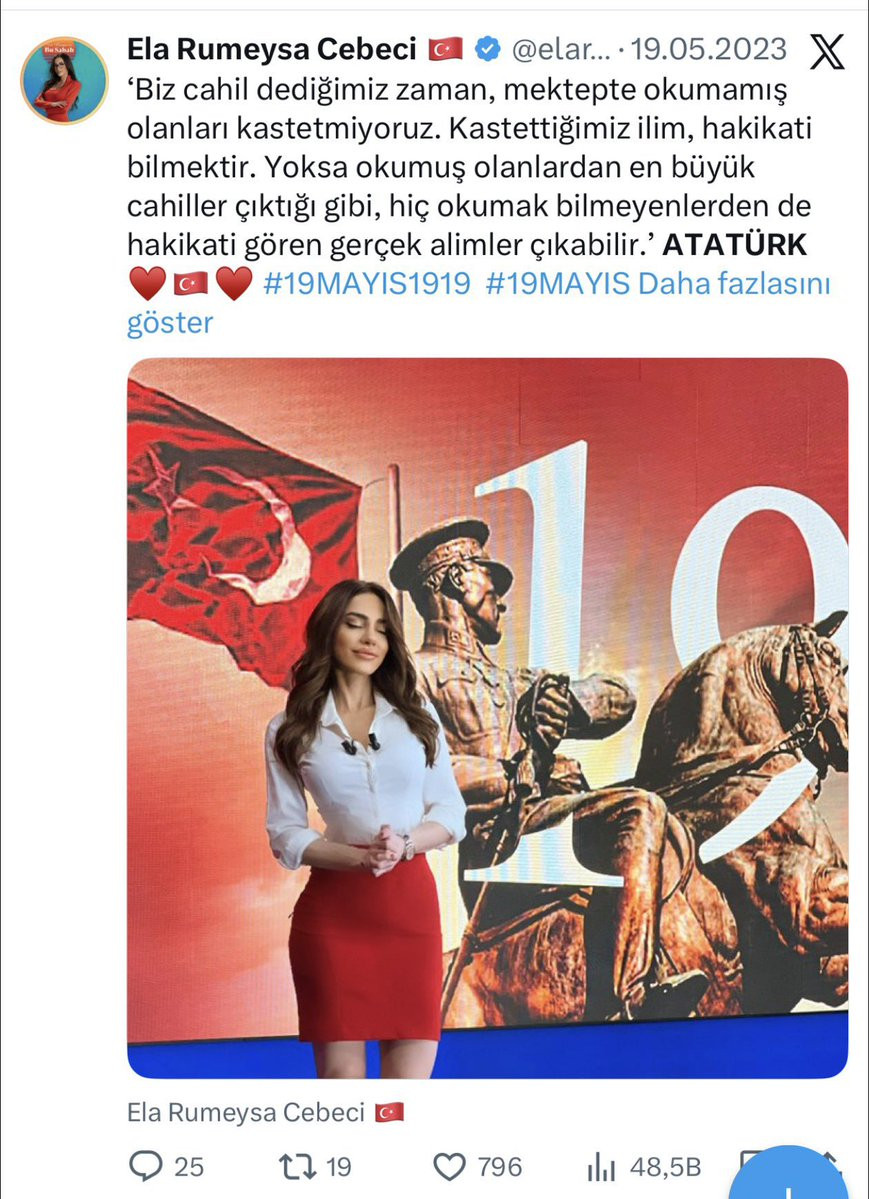
Task: Click the X logo at top right
Action: (x=827, y=52)
